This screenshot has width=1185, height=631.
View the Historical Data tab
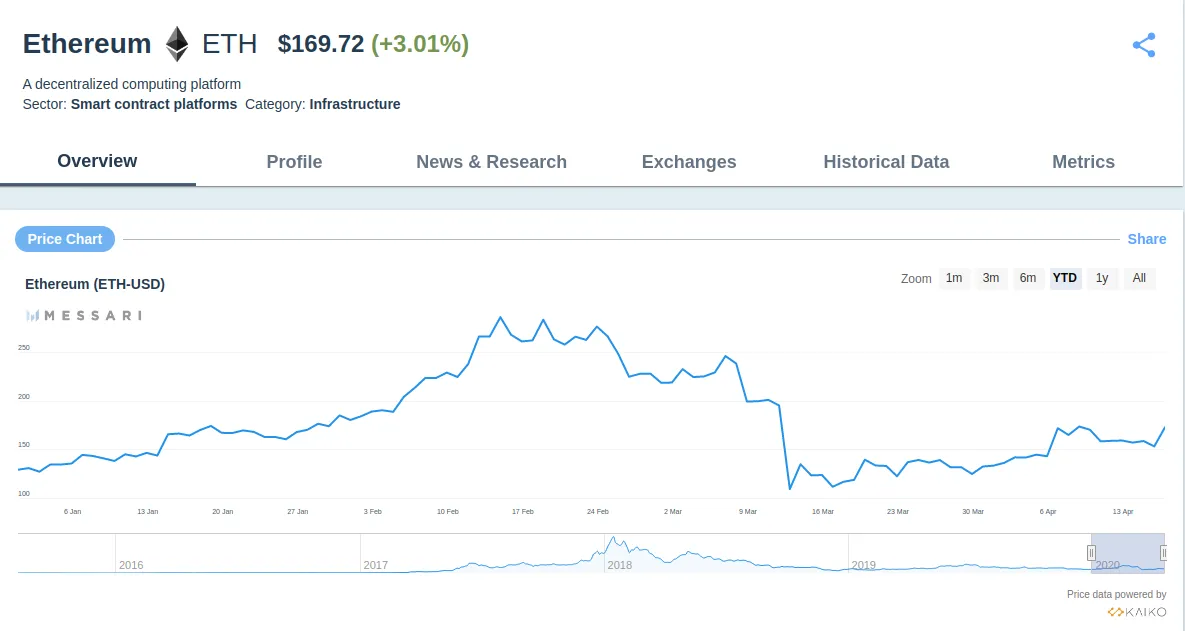point(886,162)
